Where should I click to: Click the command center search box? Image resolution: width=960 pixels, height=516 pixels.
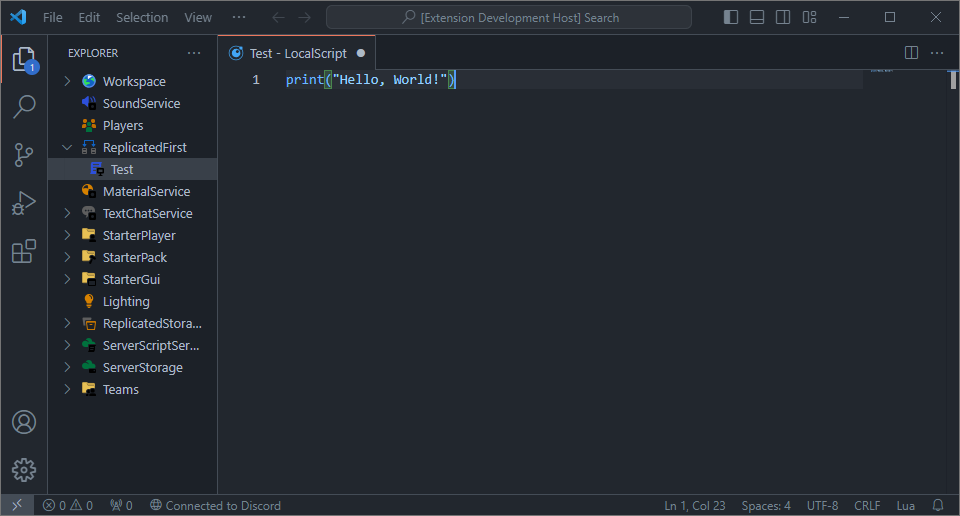(x=509, y=17)
